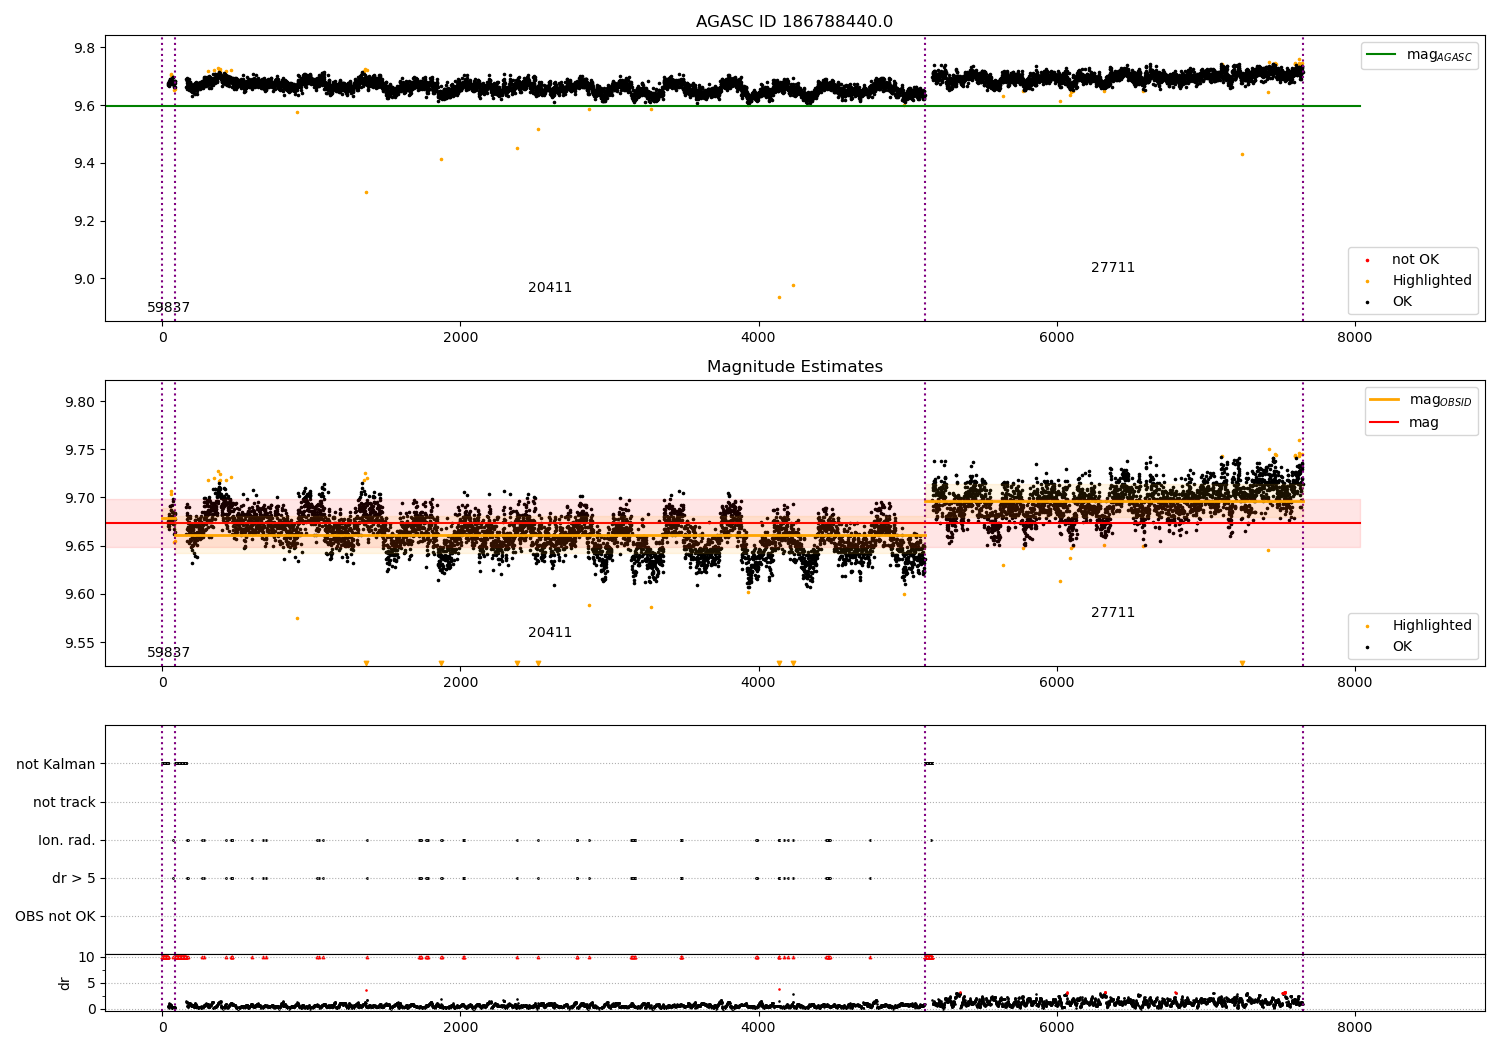Click the y-axis tick '9.4' in the top panel

(x=84, y=163)
